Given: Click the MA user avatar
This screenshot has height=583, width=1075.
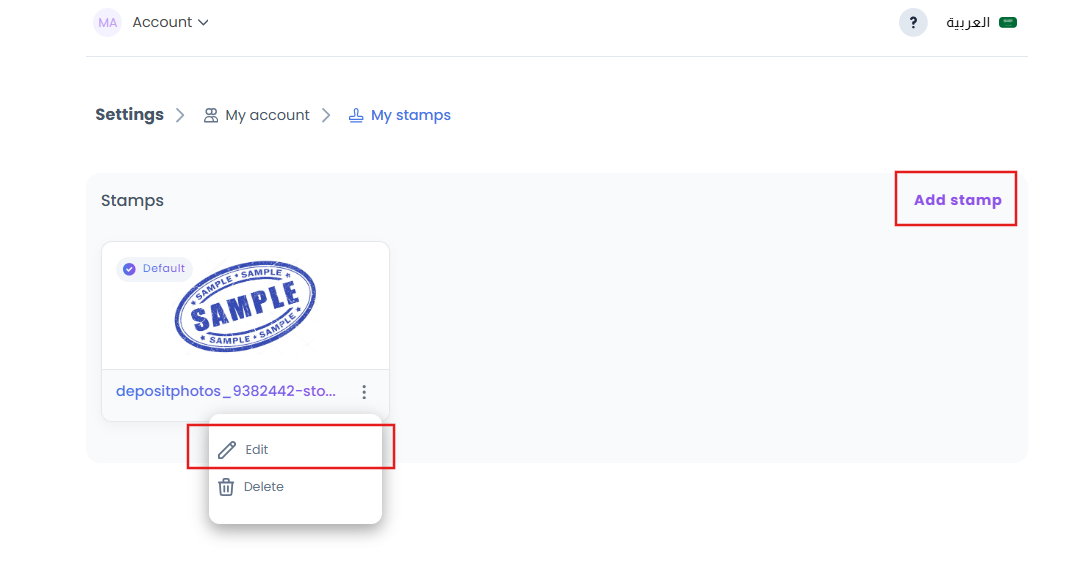Looking at the screenshot, I should tap(107, 22).
